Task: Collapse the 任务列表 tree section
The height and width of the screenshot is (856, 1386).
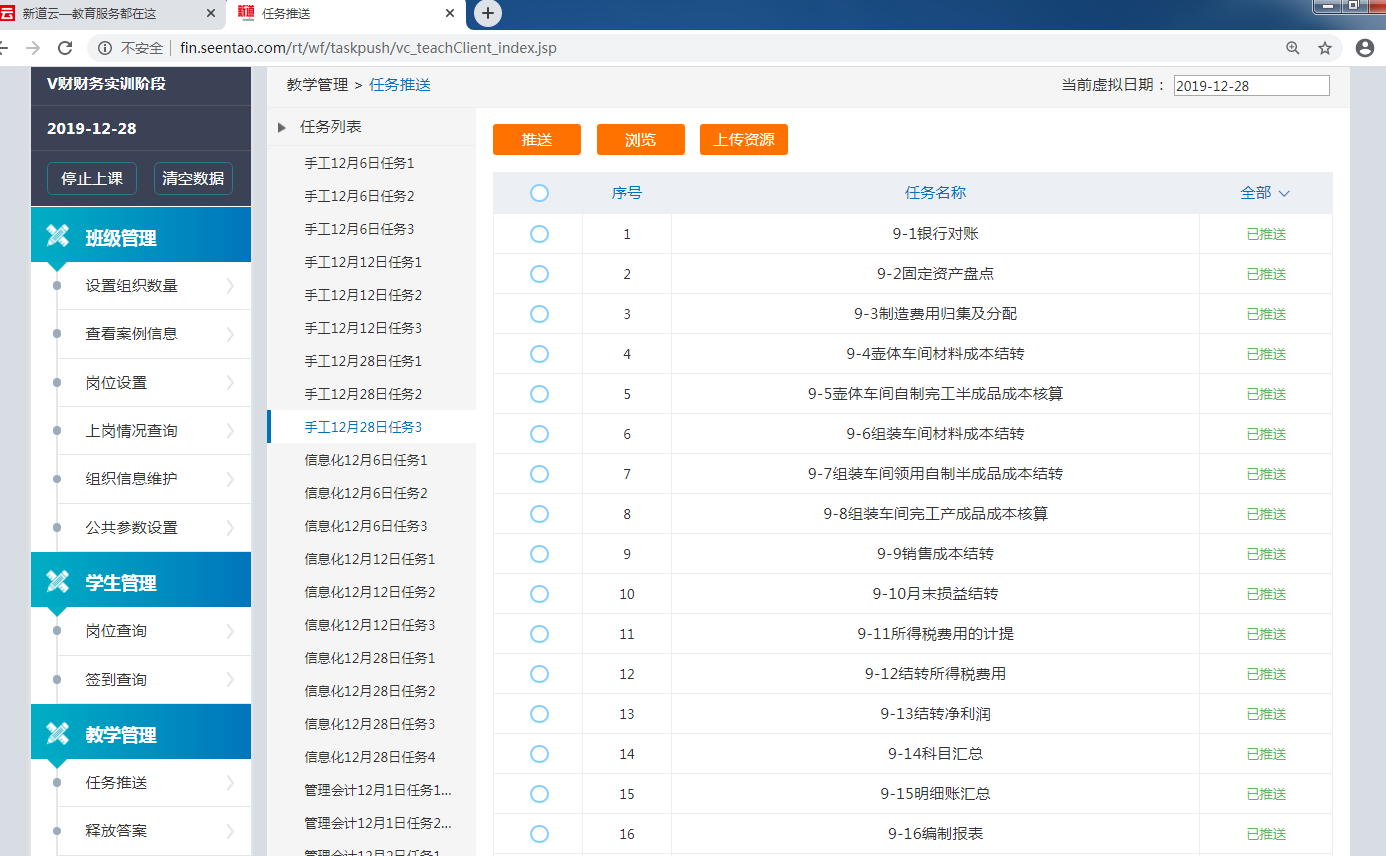Action: (281, 127)
